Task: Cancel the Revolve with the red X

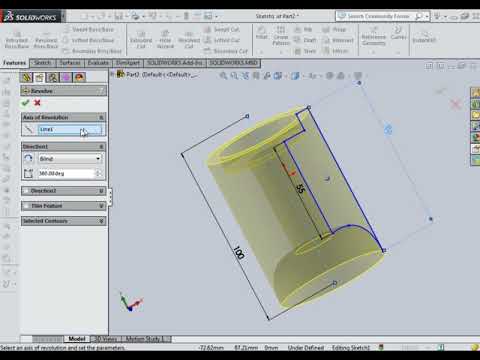Action: click(x=37, y=103)
